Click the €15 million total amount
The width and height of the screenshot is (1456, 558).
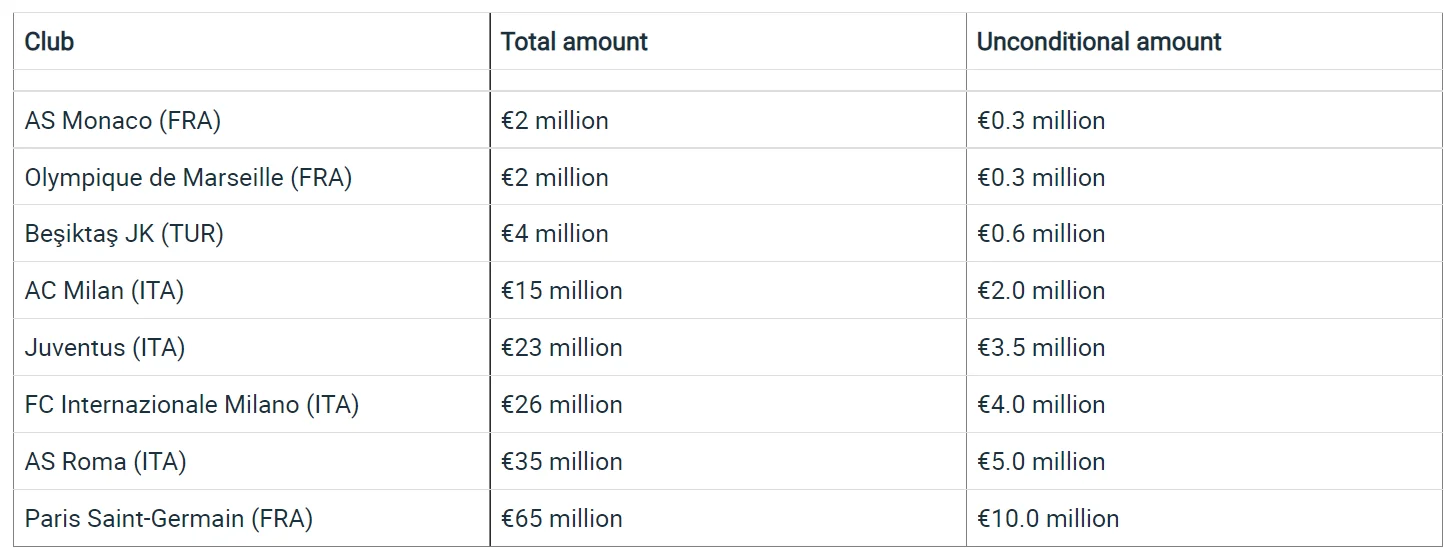[561, 291]
